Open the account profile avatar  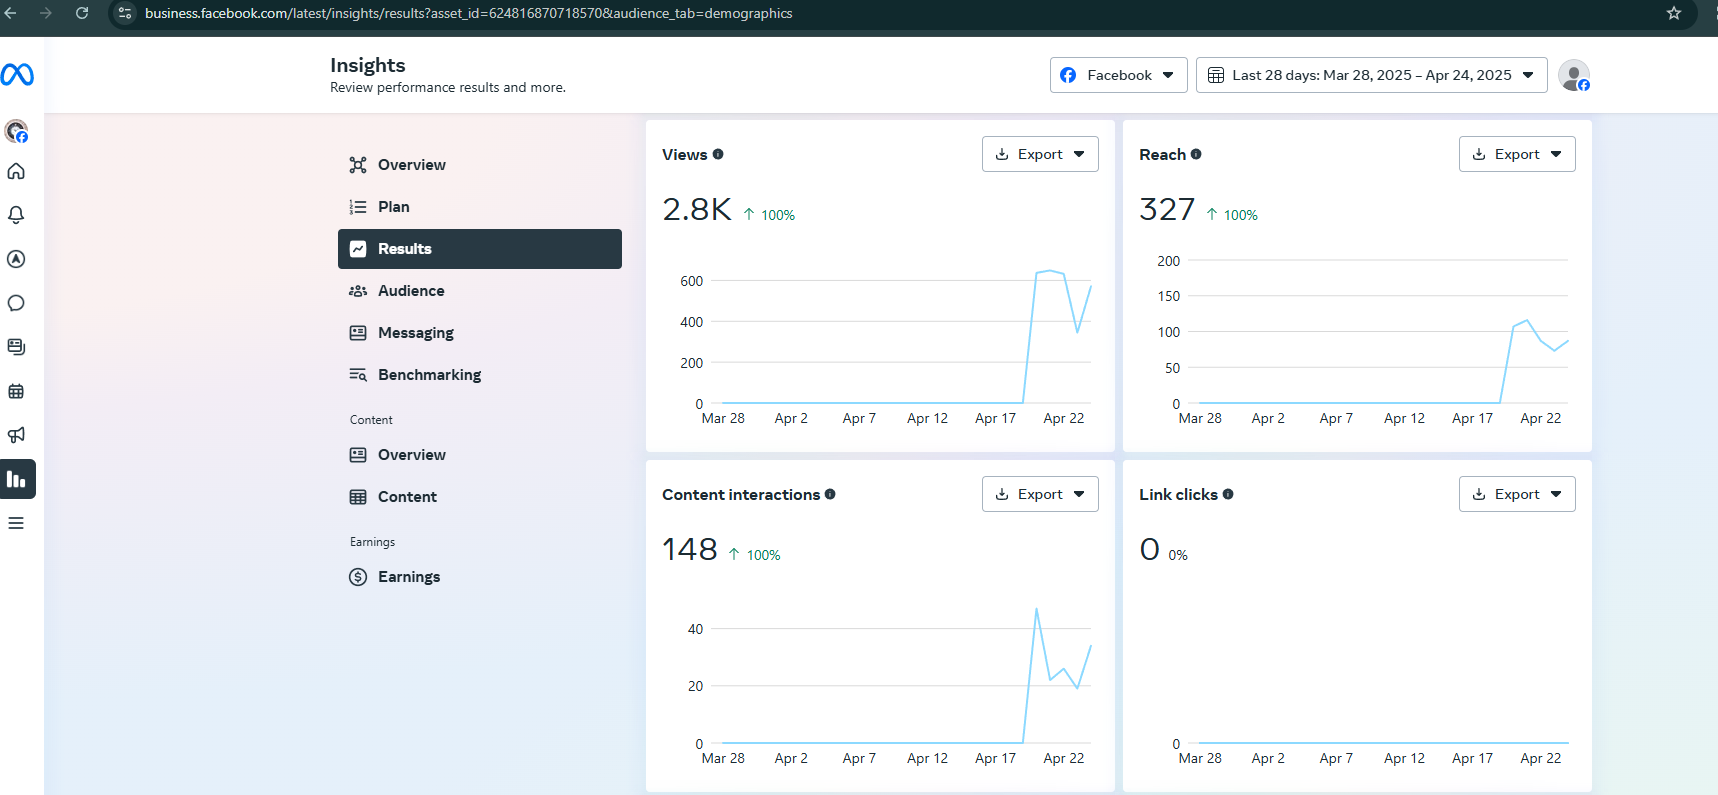click(x=1574, y=75)
